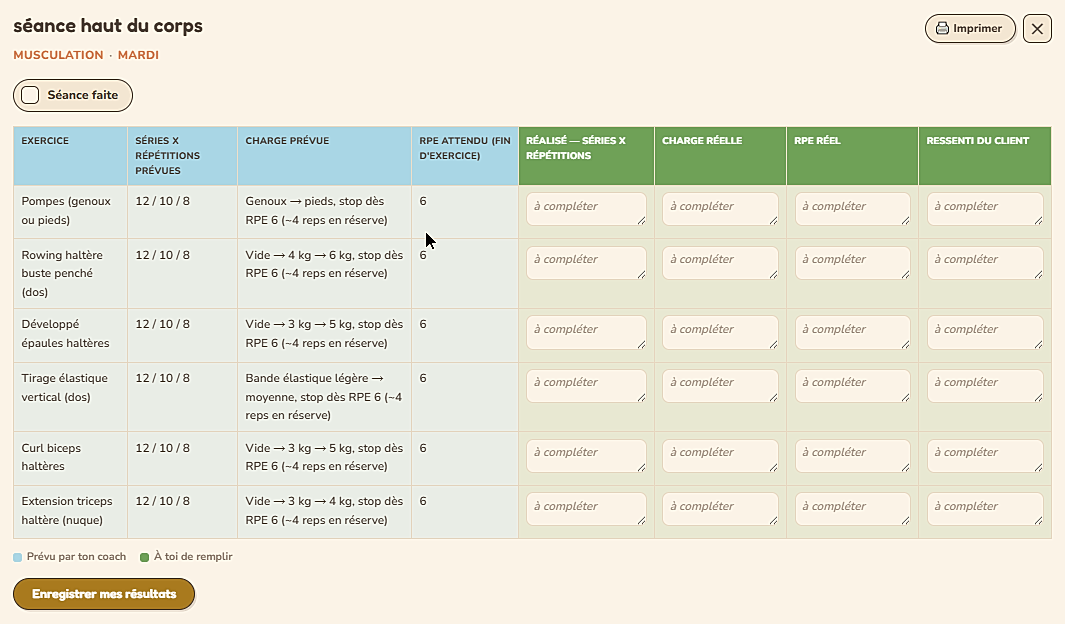Click RPE réel field for Rowing haltère
Image resolution: width=1065 pixels, height=624 pixels.
click(852, 263)
